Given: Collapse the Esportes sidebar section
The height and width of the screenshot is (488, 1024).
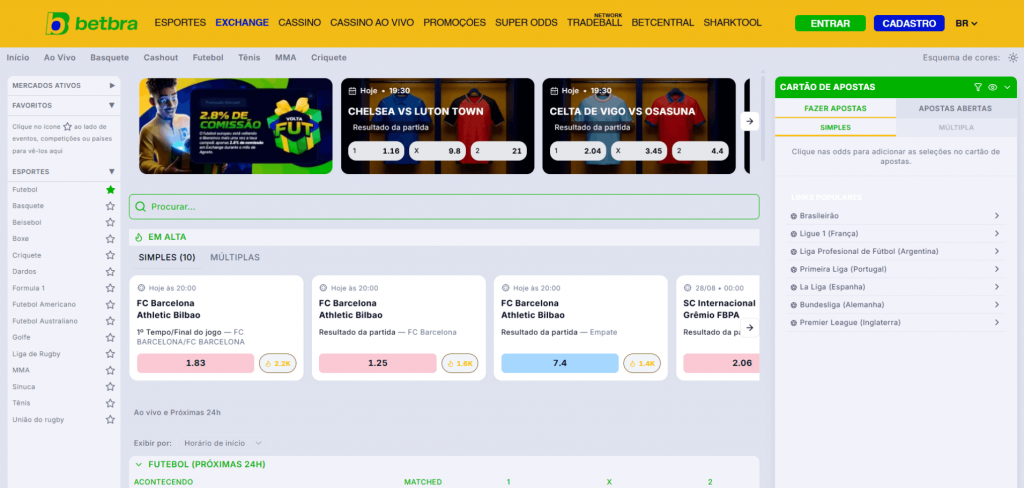Looking at the screenshot, I should 63,172.
